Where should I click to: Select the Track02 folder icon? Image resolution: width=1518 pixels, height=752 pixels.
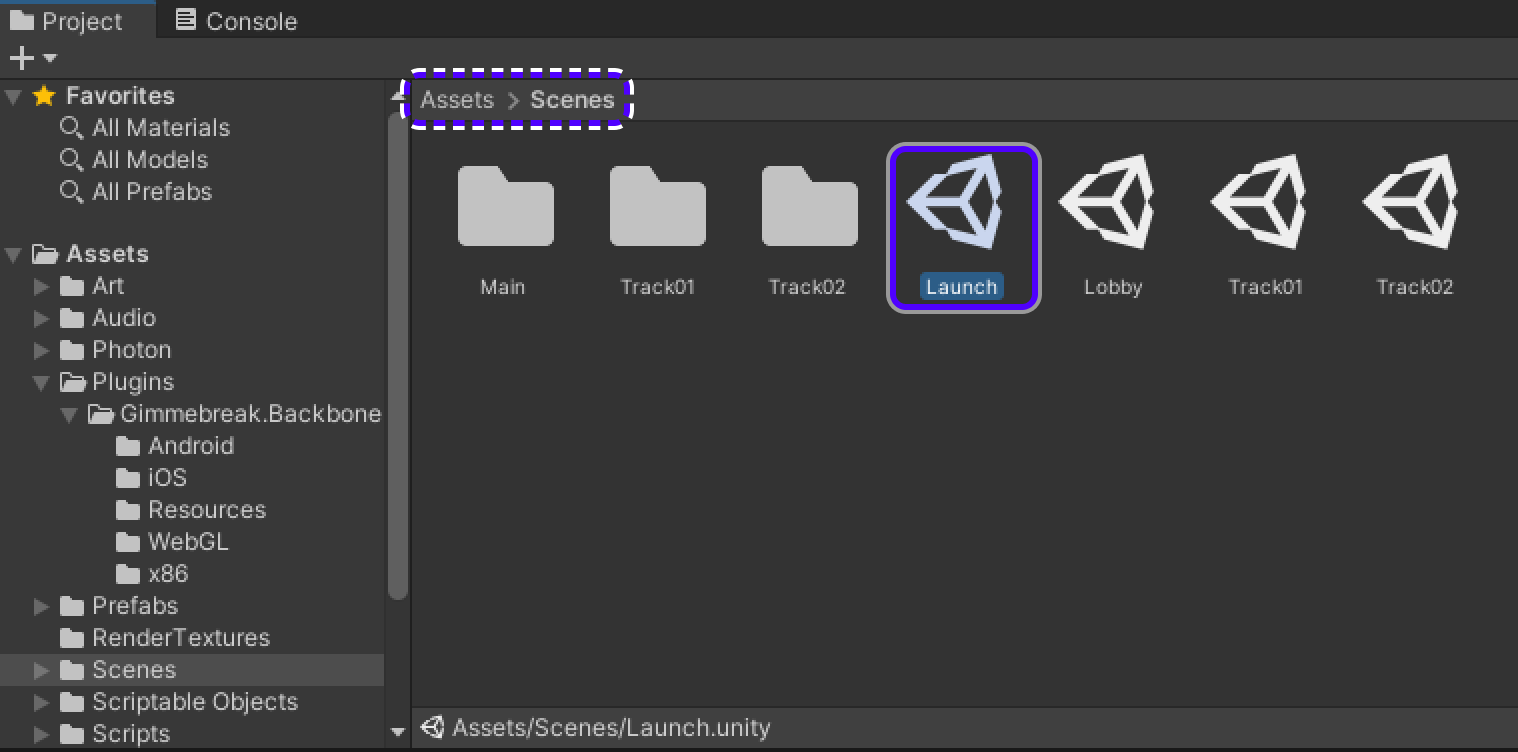[809, 206]
